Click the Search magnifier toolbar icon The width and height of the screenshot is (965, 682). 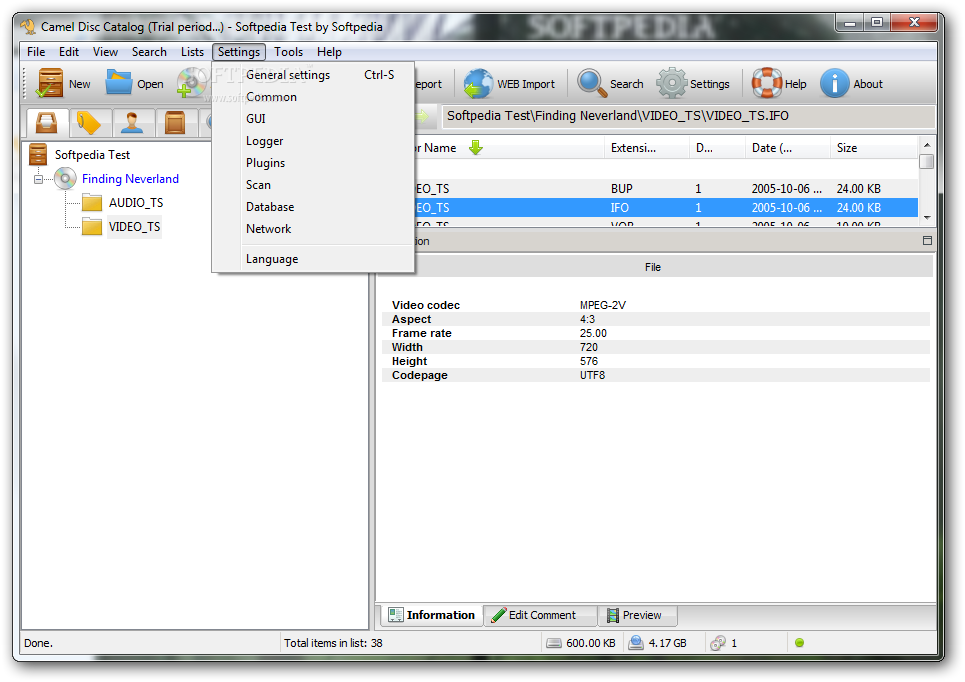591,83
